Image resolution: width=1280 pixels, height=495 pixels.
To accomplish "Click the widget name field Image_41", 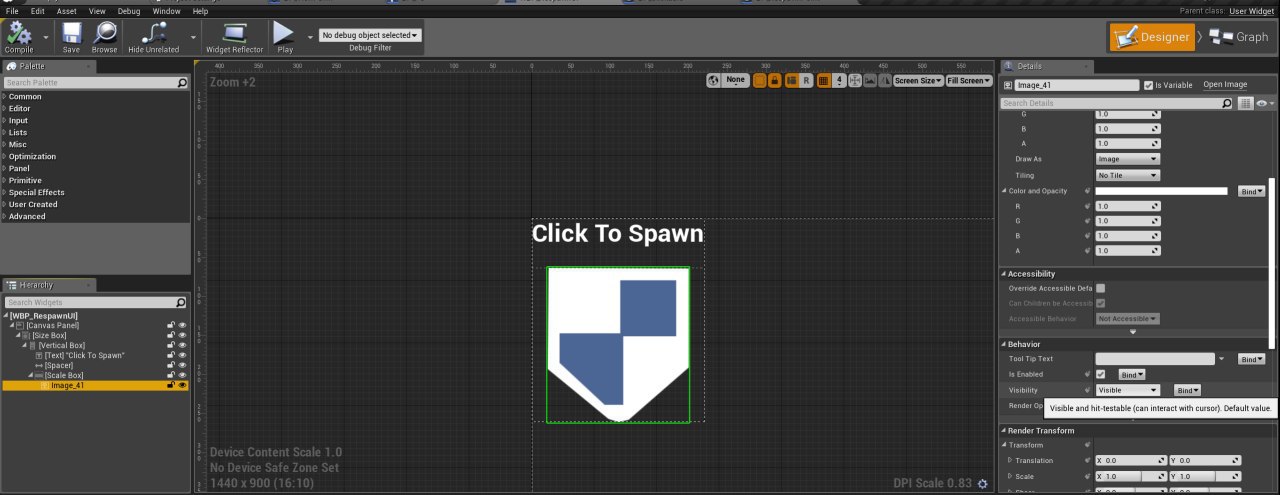I will pos(1076,85).
